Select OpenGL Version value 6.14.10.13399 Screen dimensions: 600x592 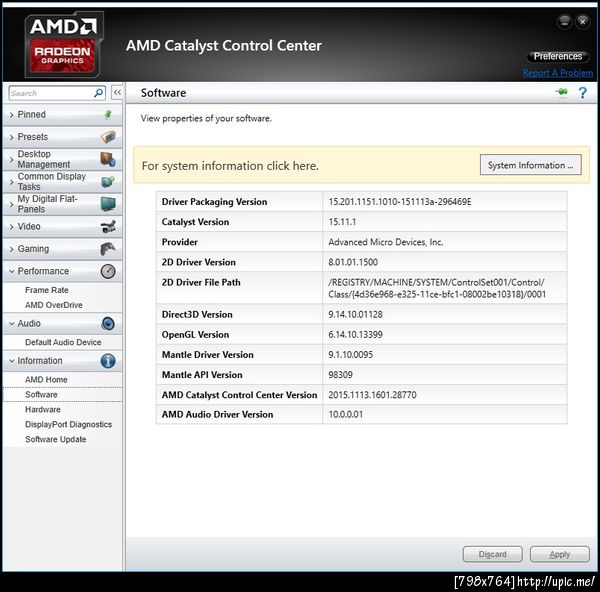(x=355, y=334)
